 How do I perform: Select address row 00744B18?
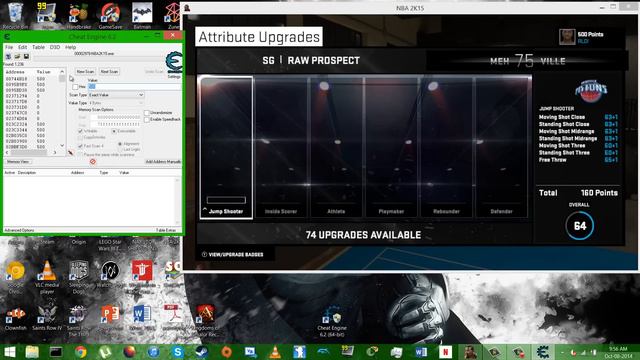pos(31,79)
